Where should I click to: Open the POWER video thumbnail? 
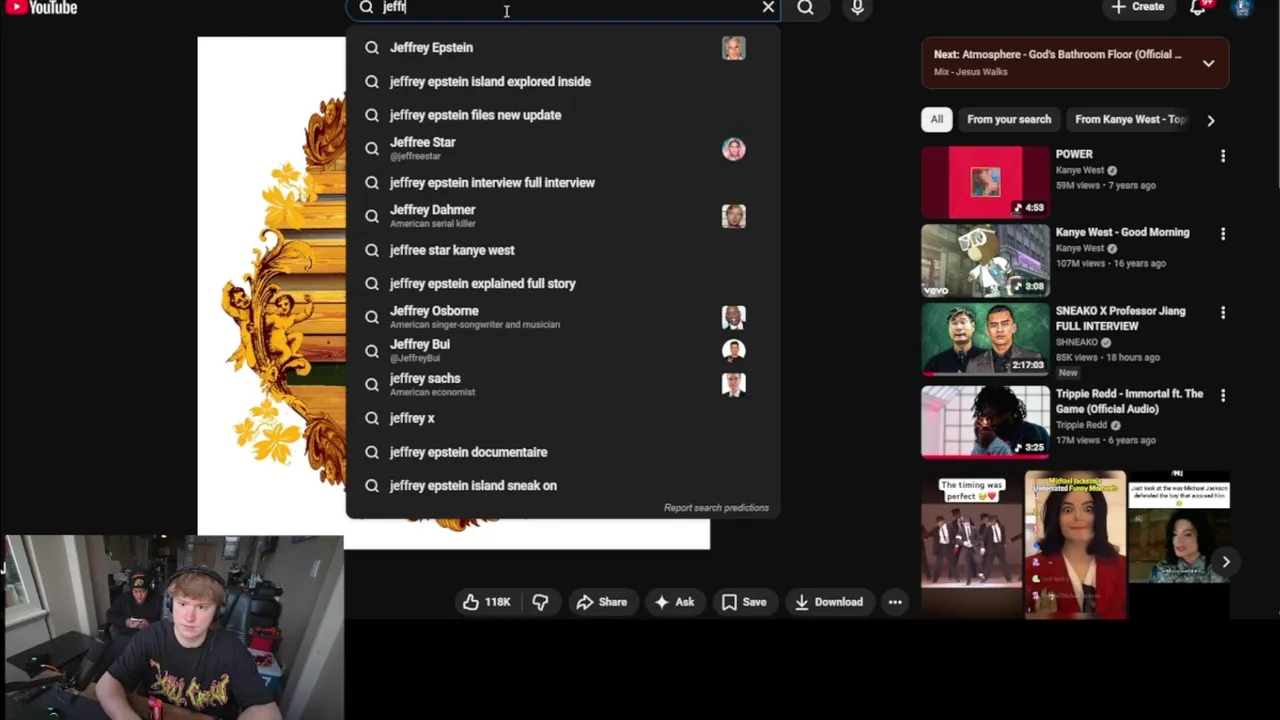point(986,182)
